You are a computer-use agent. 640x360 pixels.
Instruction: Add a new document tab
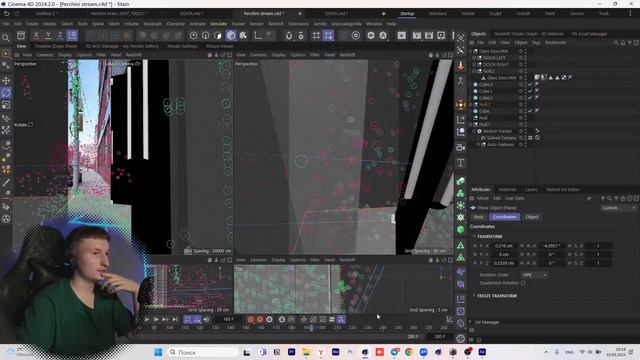coord(383,13)
